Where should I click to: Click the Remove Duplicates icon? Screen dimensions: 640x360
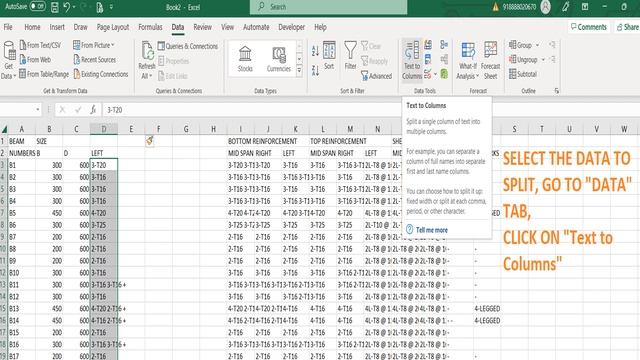click(x=428, y=60)
